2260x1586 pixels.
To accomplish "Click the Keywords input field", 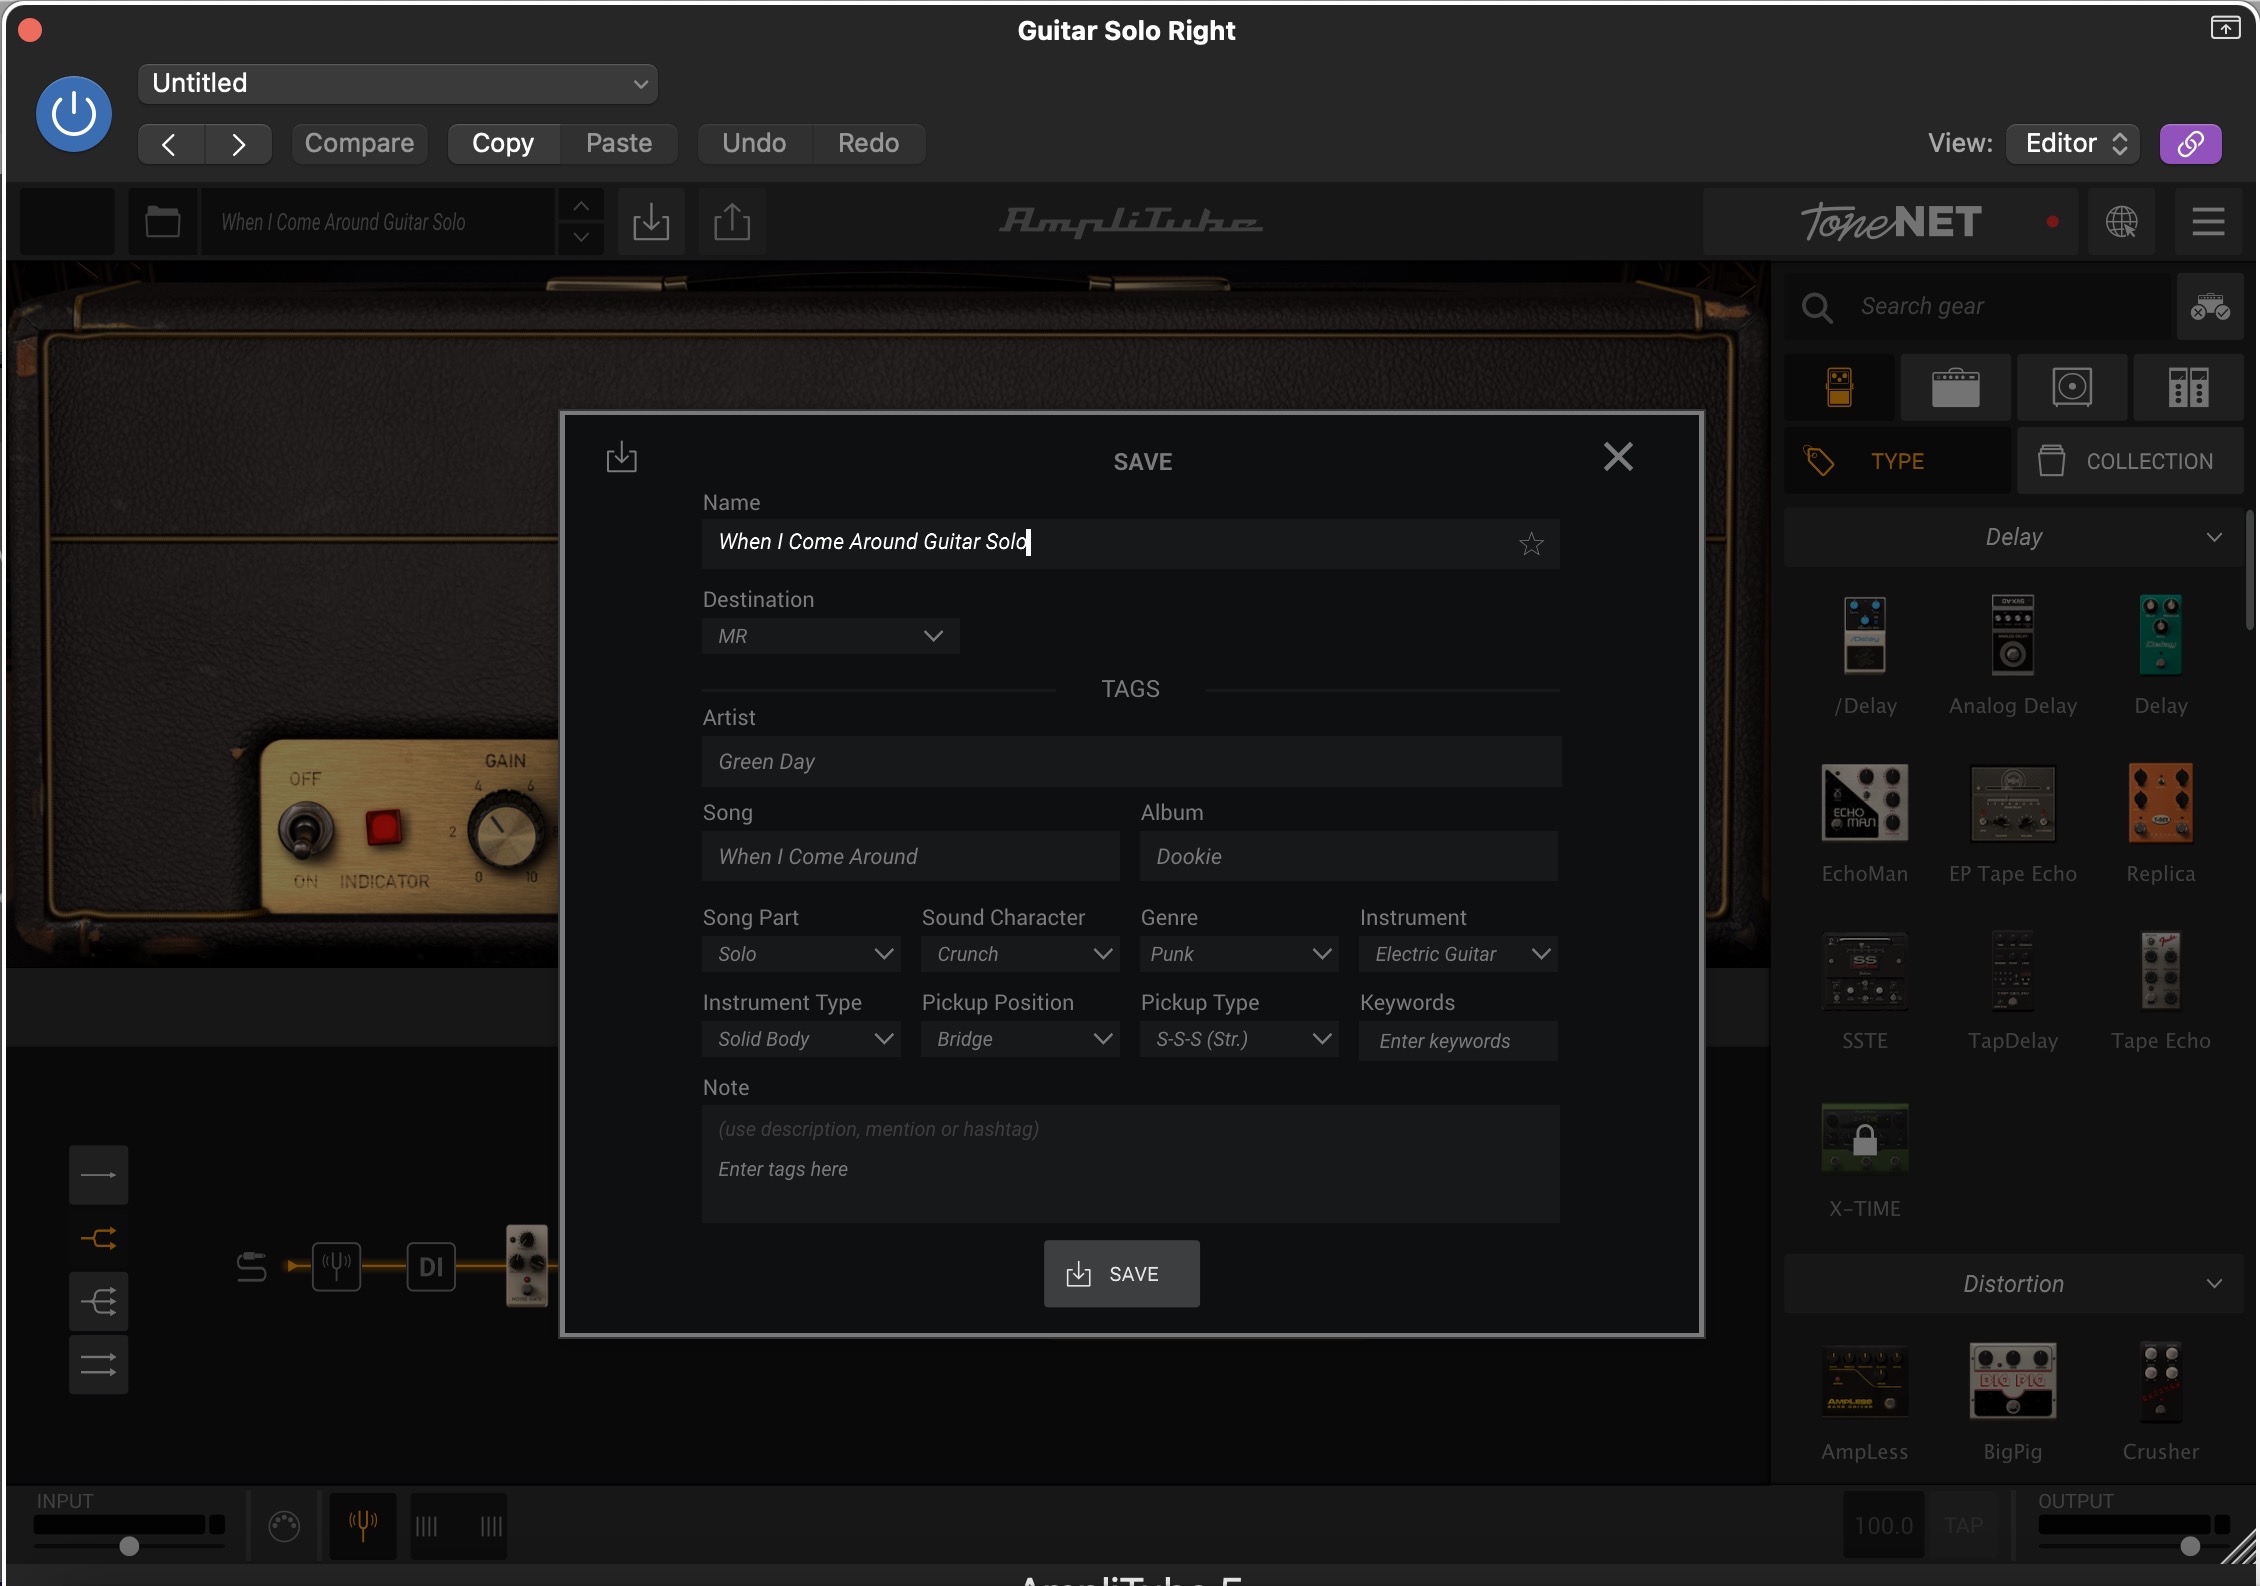I will coord(1458,1041).
